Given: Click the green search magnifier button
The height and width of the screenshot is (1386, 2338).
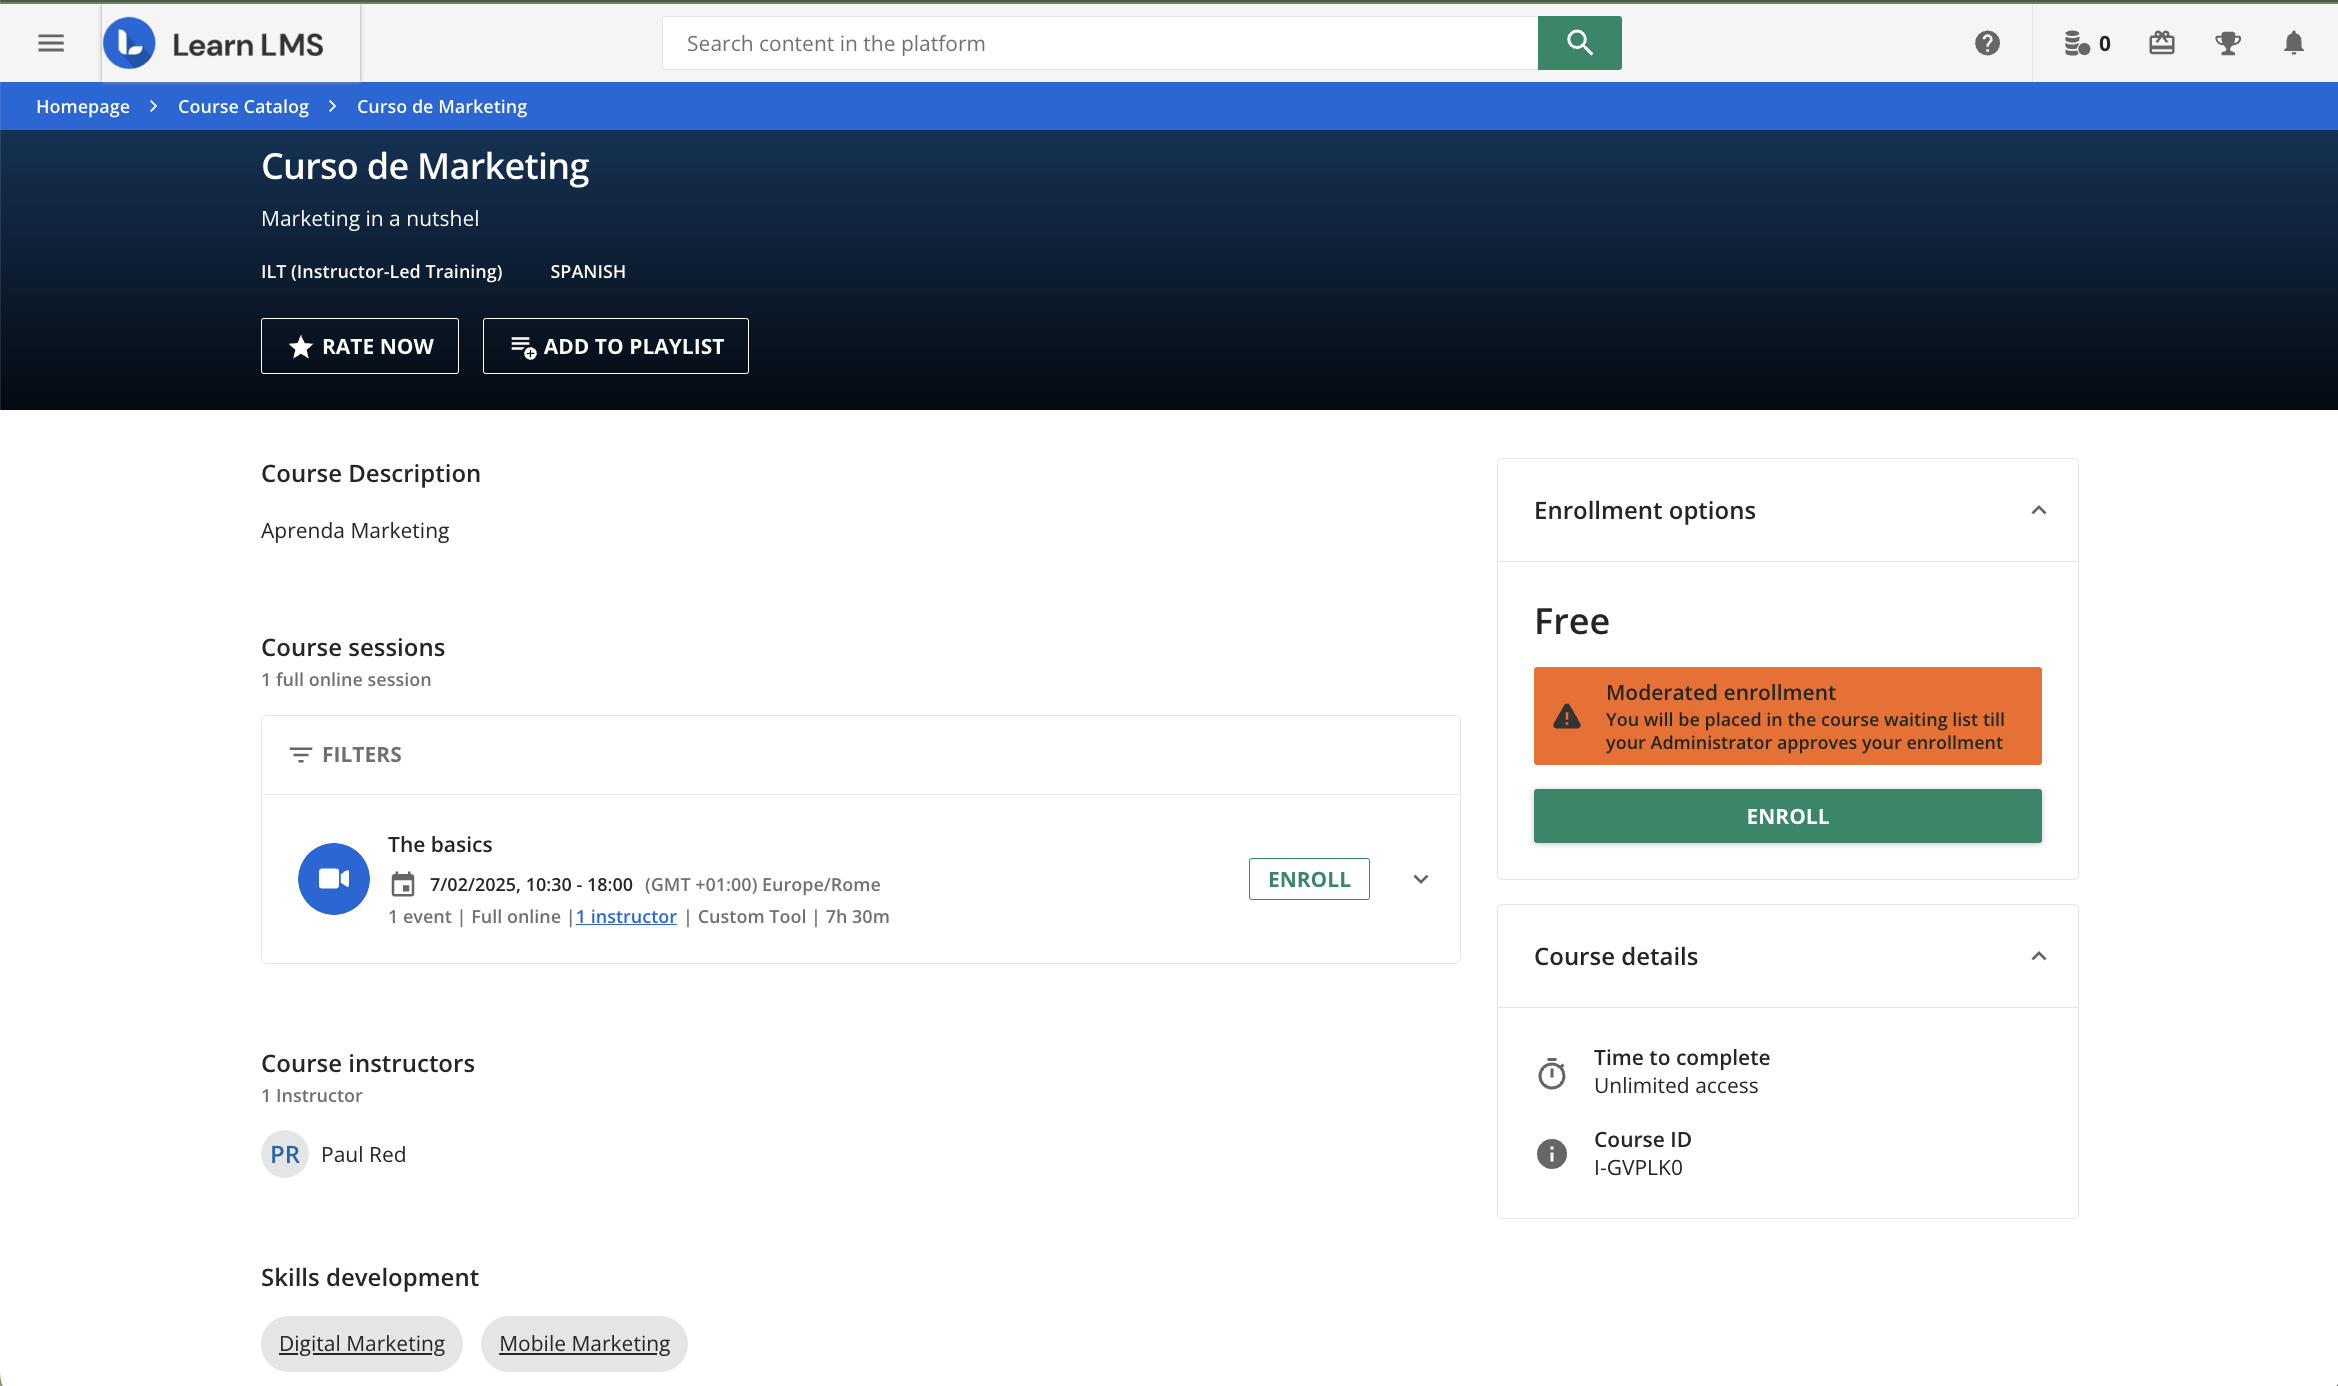Looking at the screenshot, I should (x=1579, y=43).
